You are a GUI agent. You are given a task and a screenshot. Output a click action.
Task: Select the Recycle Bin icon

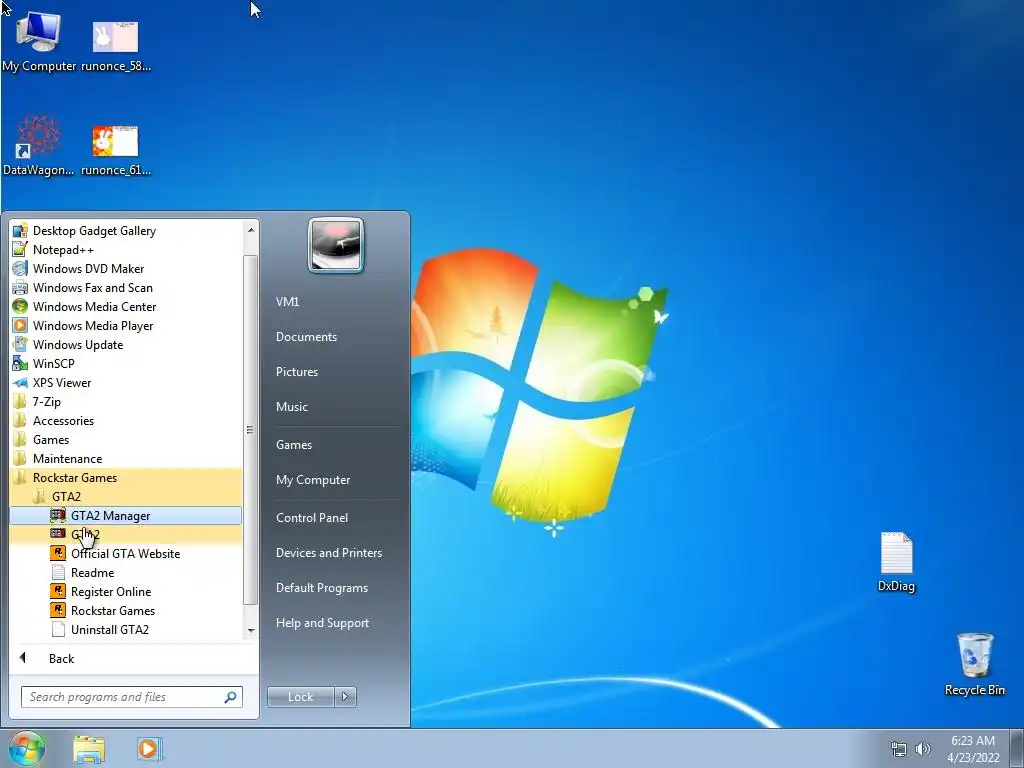974,664
